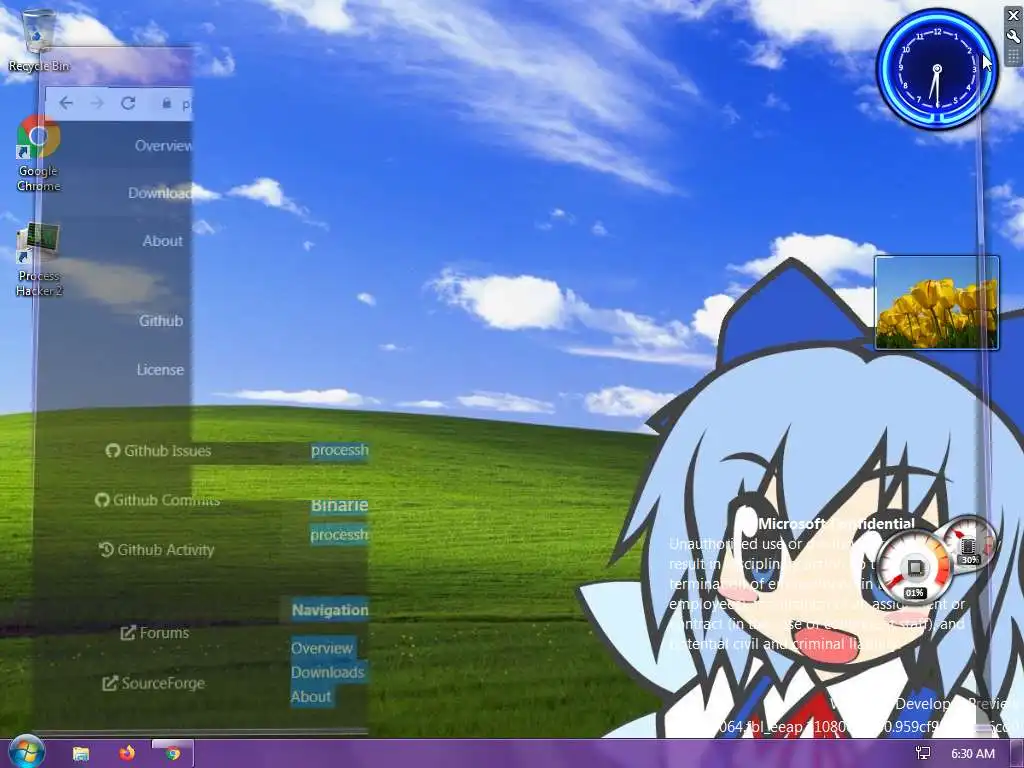The height and width of the screenshot is (768, 1024).
Task: Click the memory gauge showing 30%
Action: pos(969,543)
